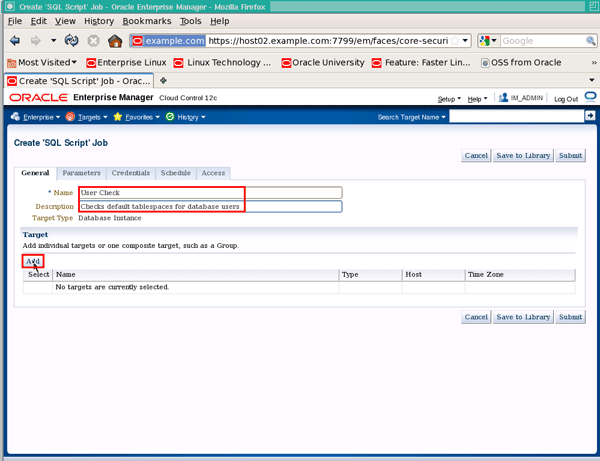Log Out of Enterprise Manager
600x461 pixels.
(x=566, y=99)
